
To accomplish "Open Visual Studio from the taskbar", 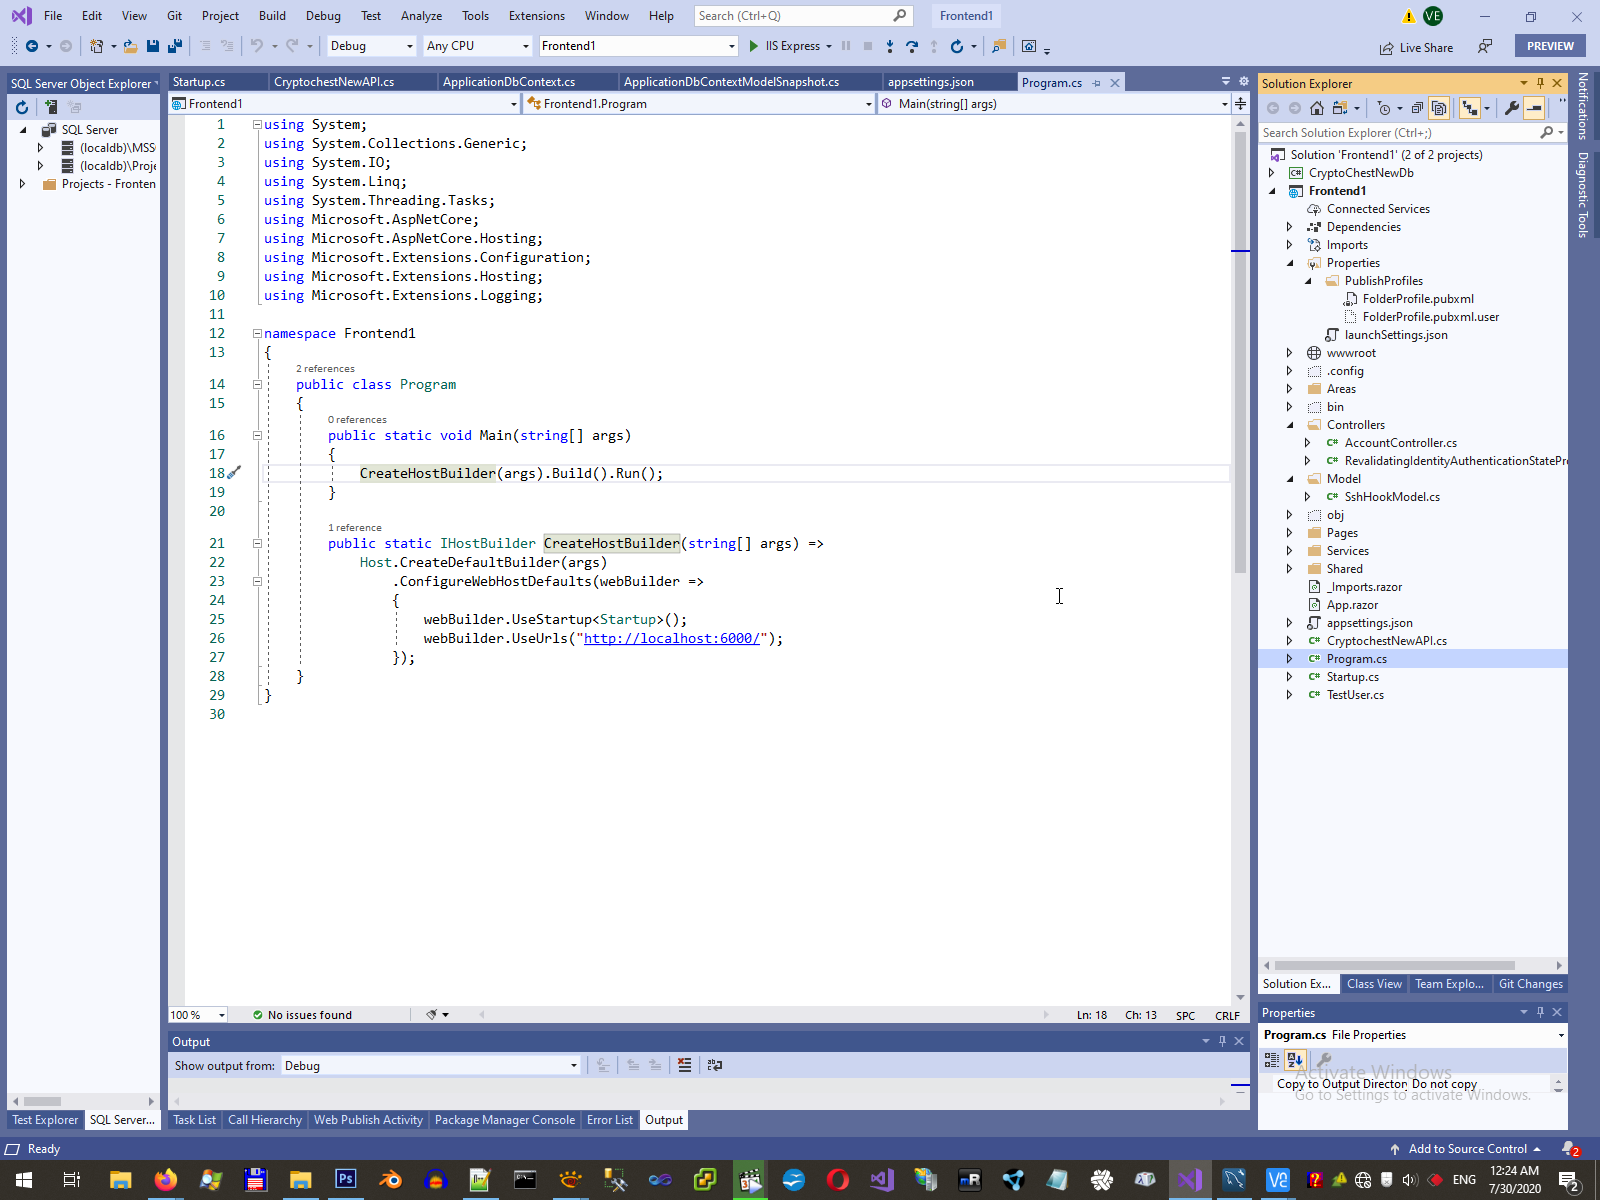I will (x=1189, y=1180).
